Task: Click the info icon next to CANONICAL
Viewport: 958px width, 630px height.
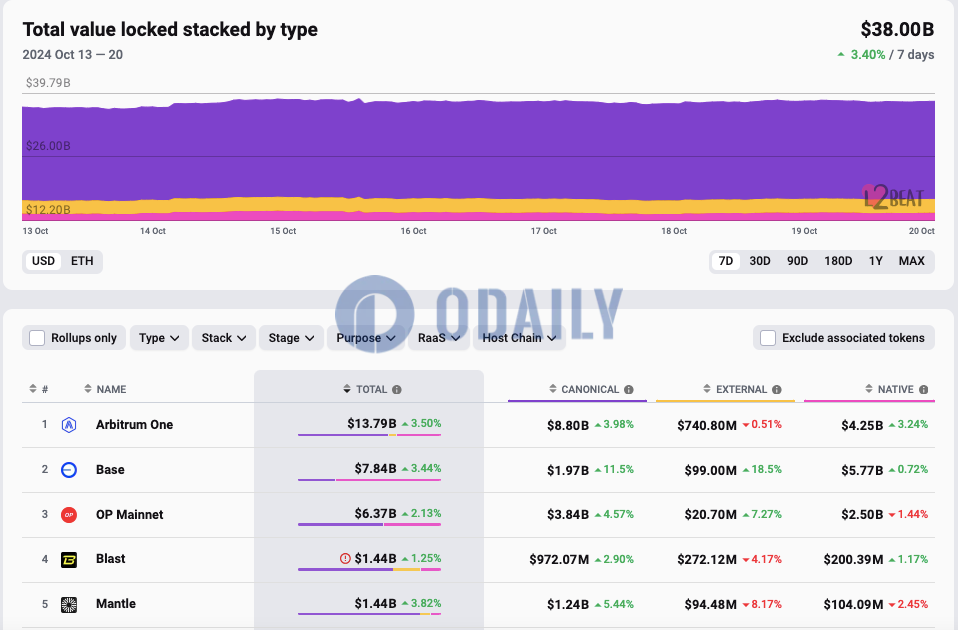Action: (629, 390)
